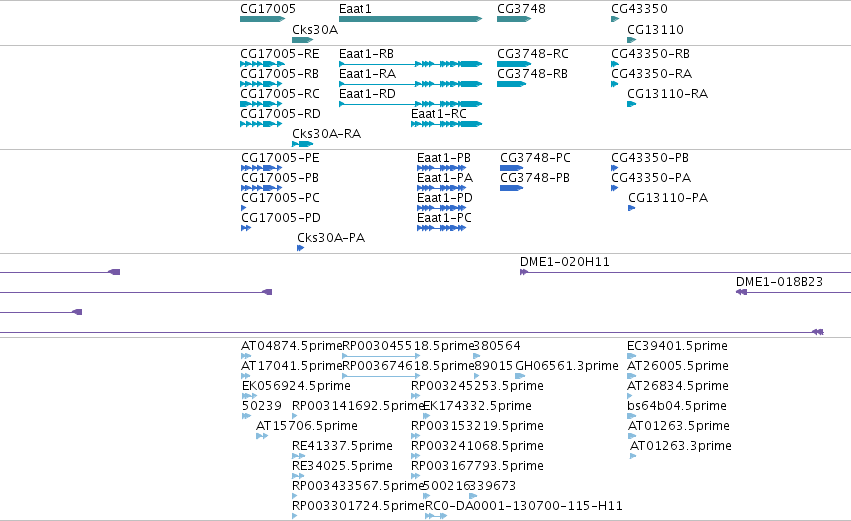The width and height of the screenshot is (851, 521).
Task: Open EST EK056924.5prime
Action: click(296, 386)
